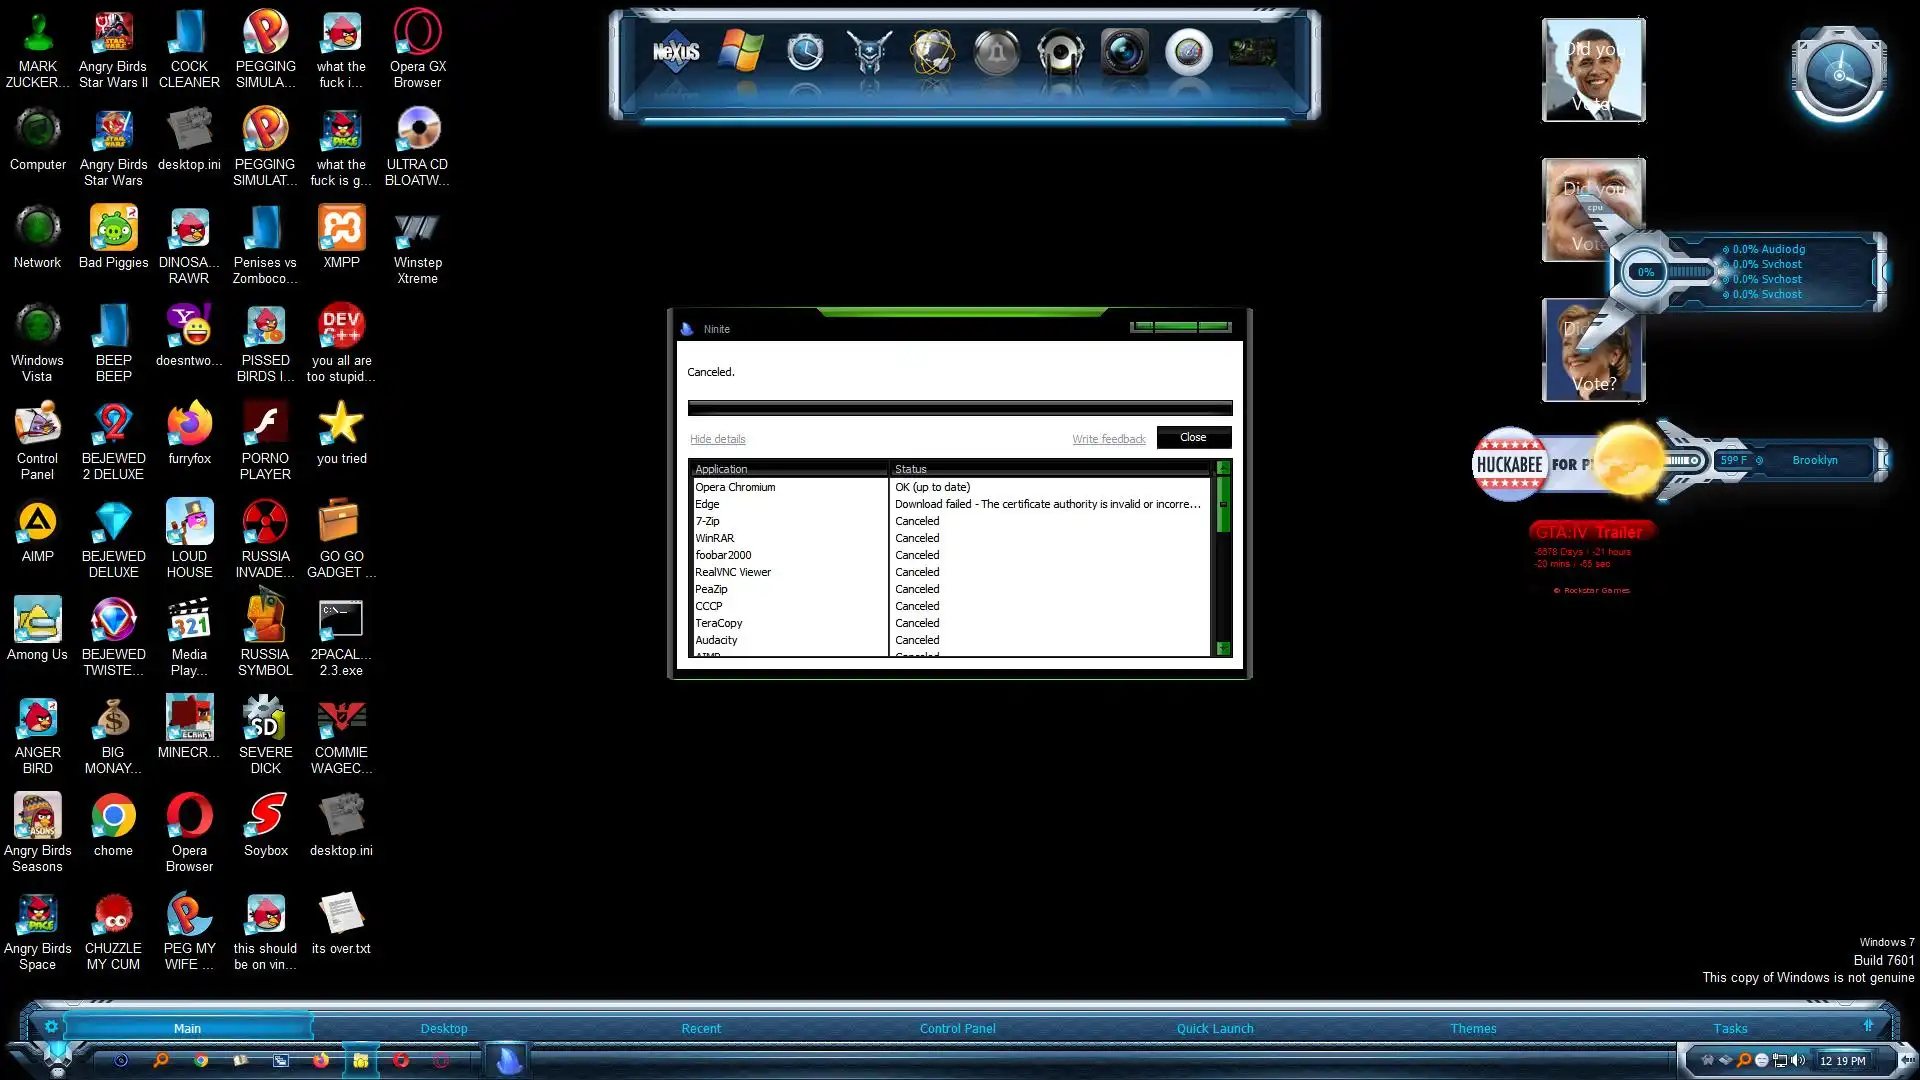Click Hide details in the Ninite window

[717, 439]
